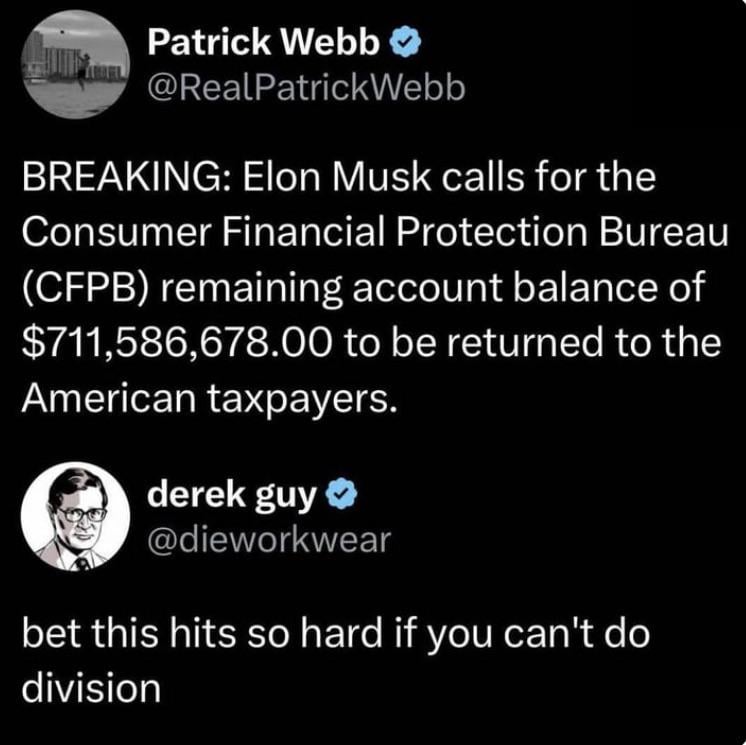Click the can't do phrase in reply
This screenshot has width=746, height=745.
coord(576,633)
